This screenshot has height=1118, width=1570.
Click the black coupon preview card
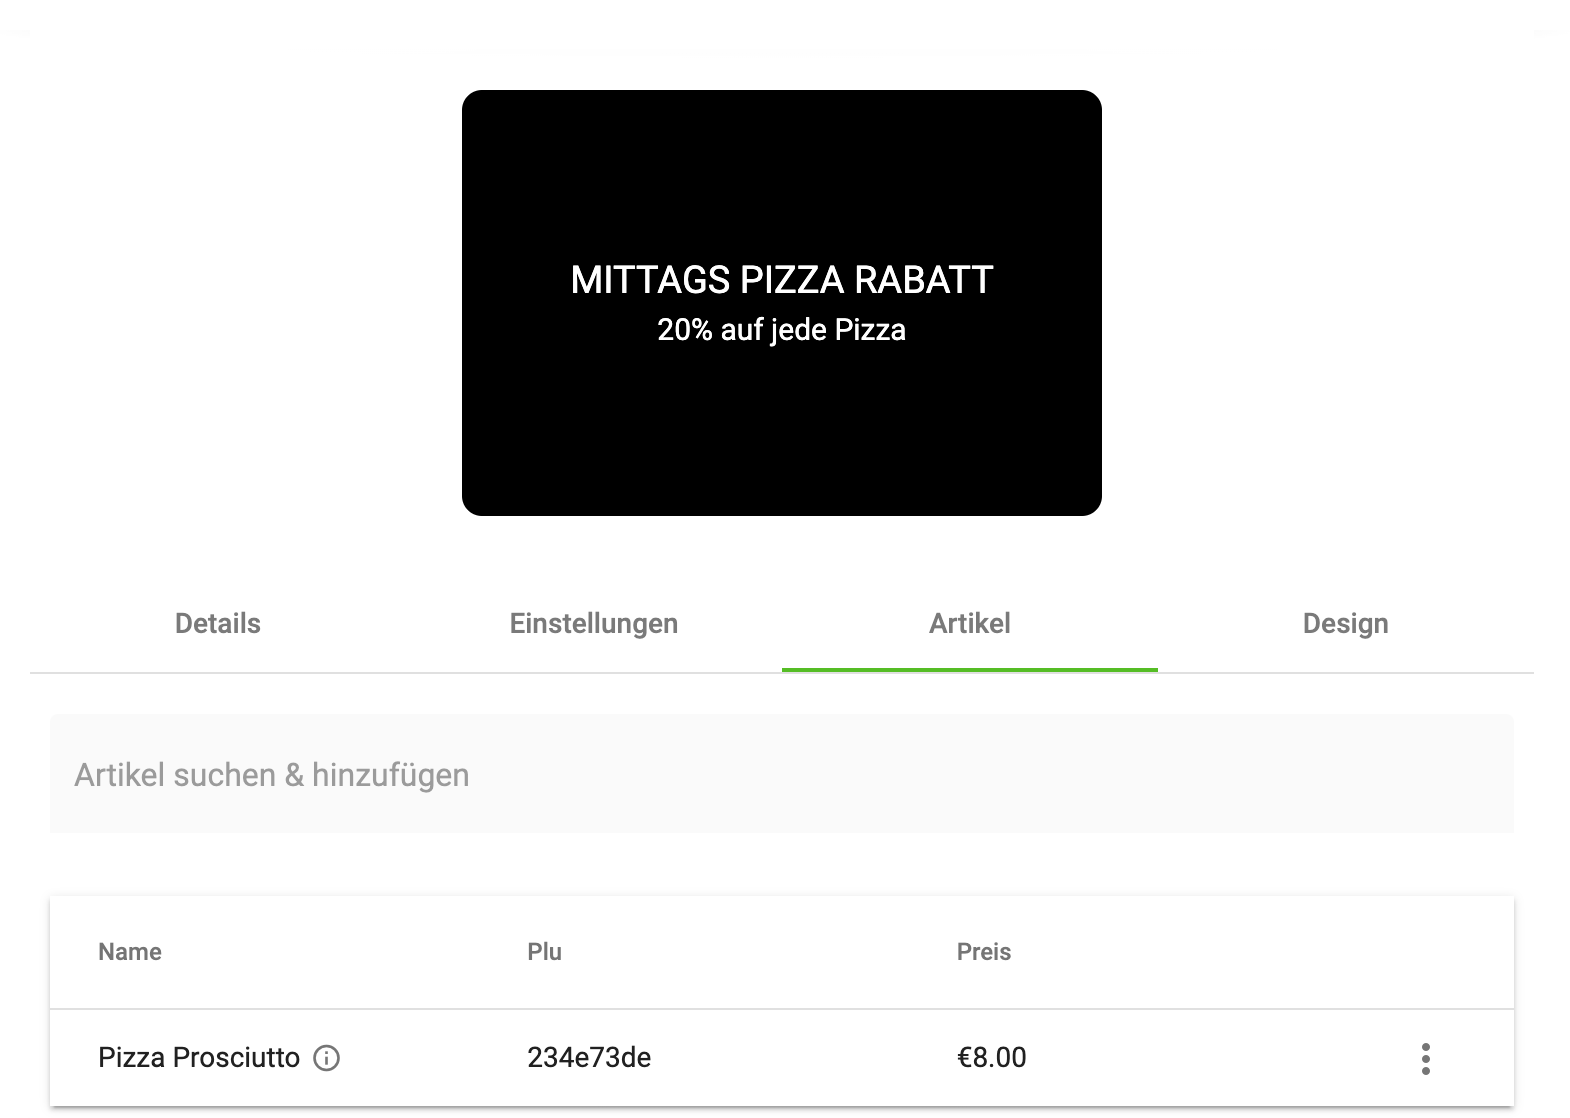pos(781,430)
